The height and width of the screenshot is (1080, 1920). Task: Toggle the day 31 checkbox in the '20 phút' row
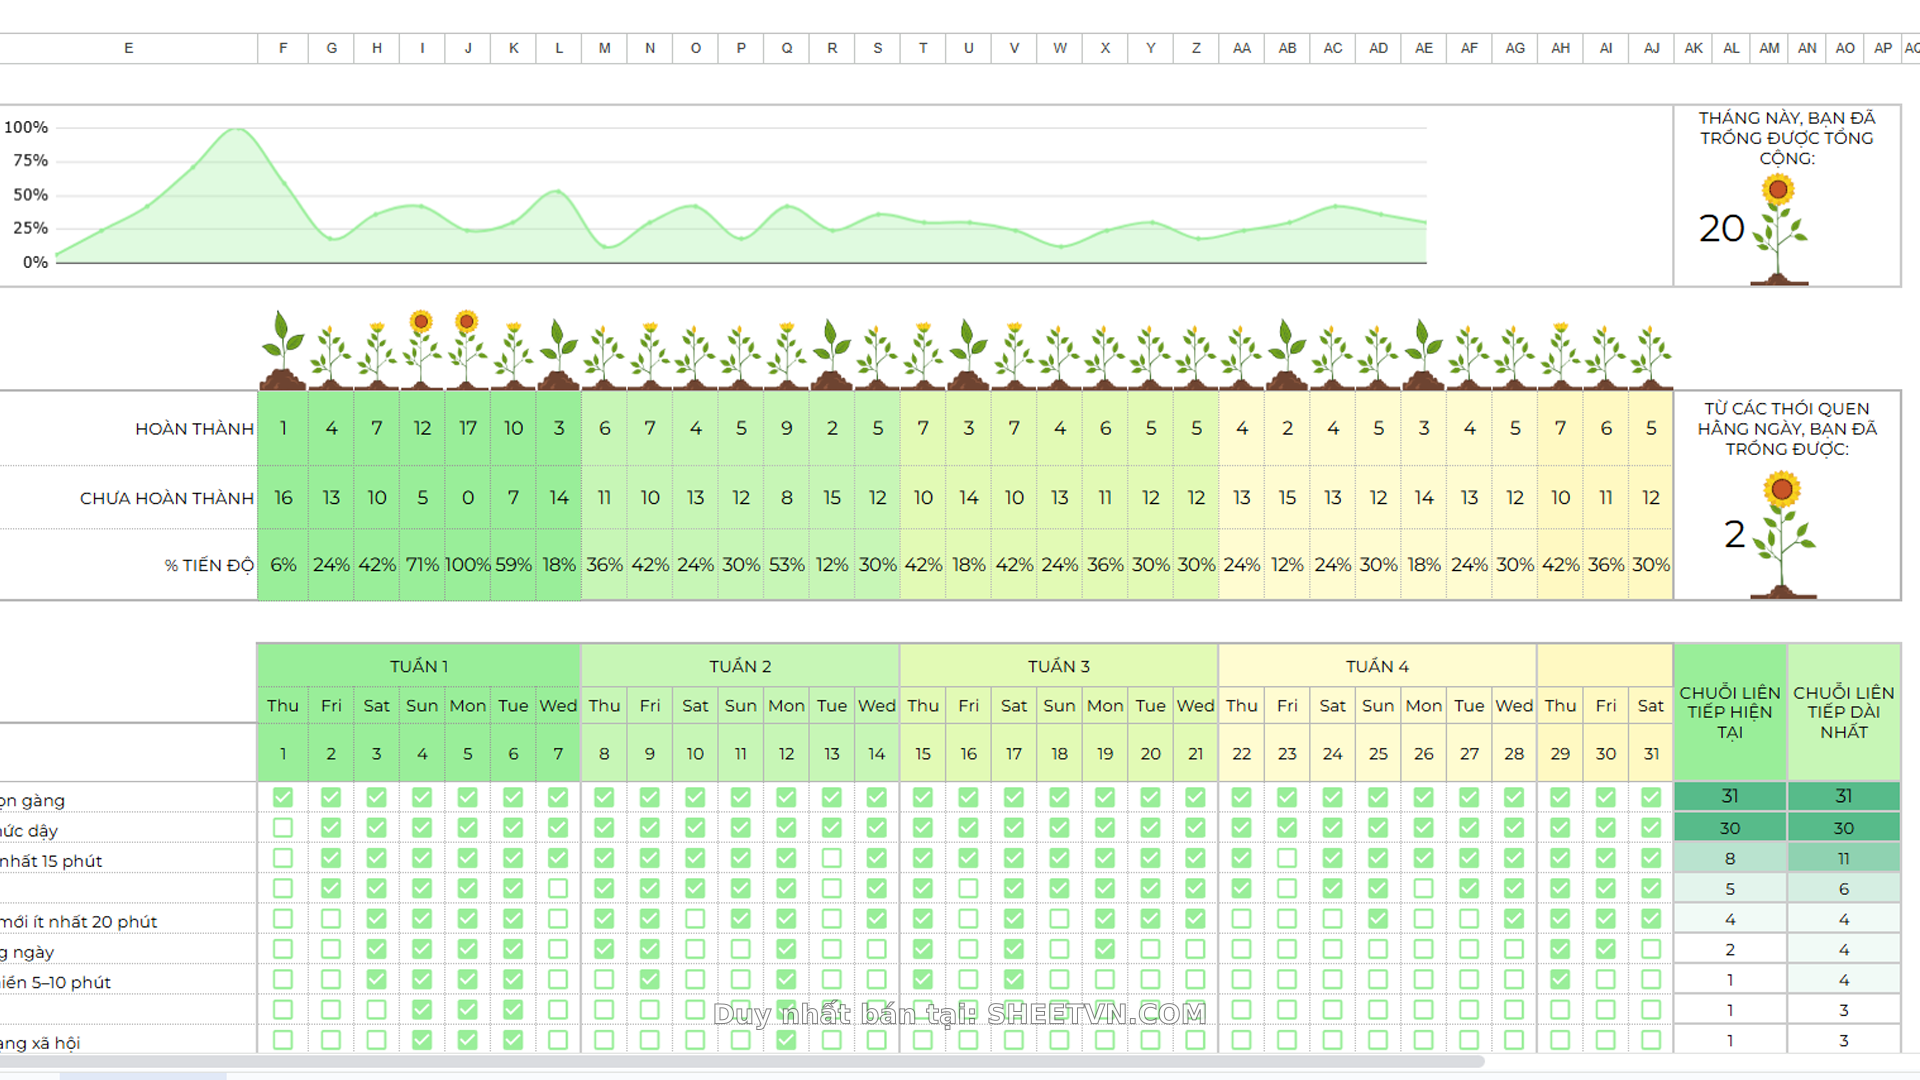1651,918
